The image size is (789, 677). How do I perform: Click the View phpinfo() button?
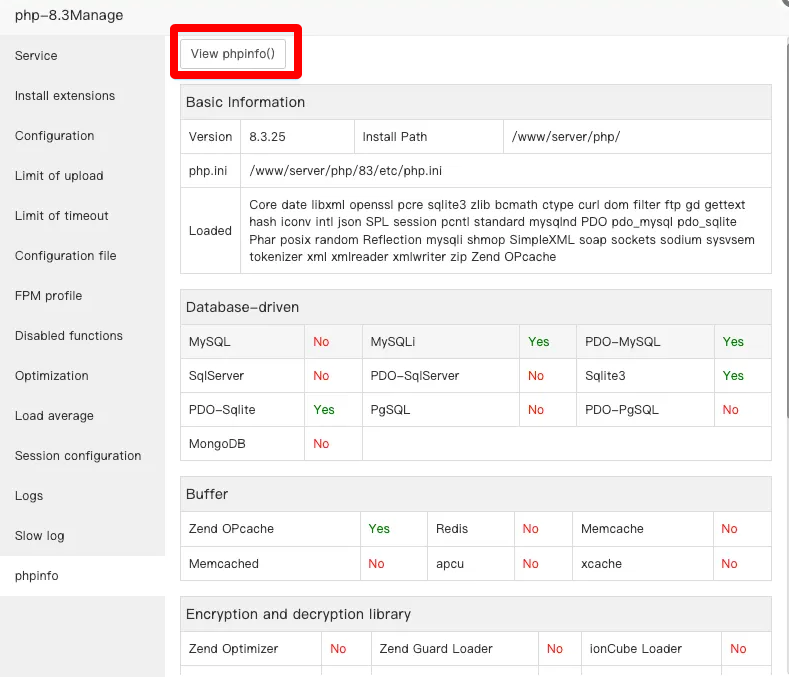233,54
